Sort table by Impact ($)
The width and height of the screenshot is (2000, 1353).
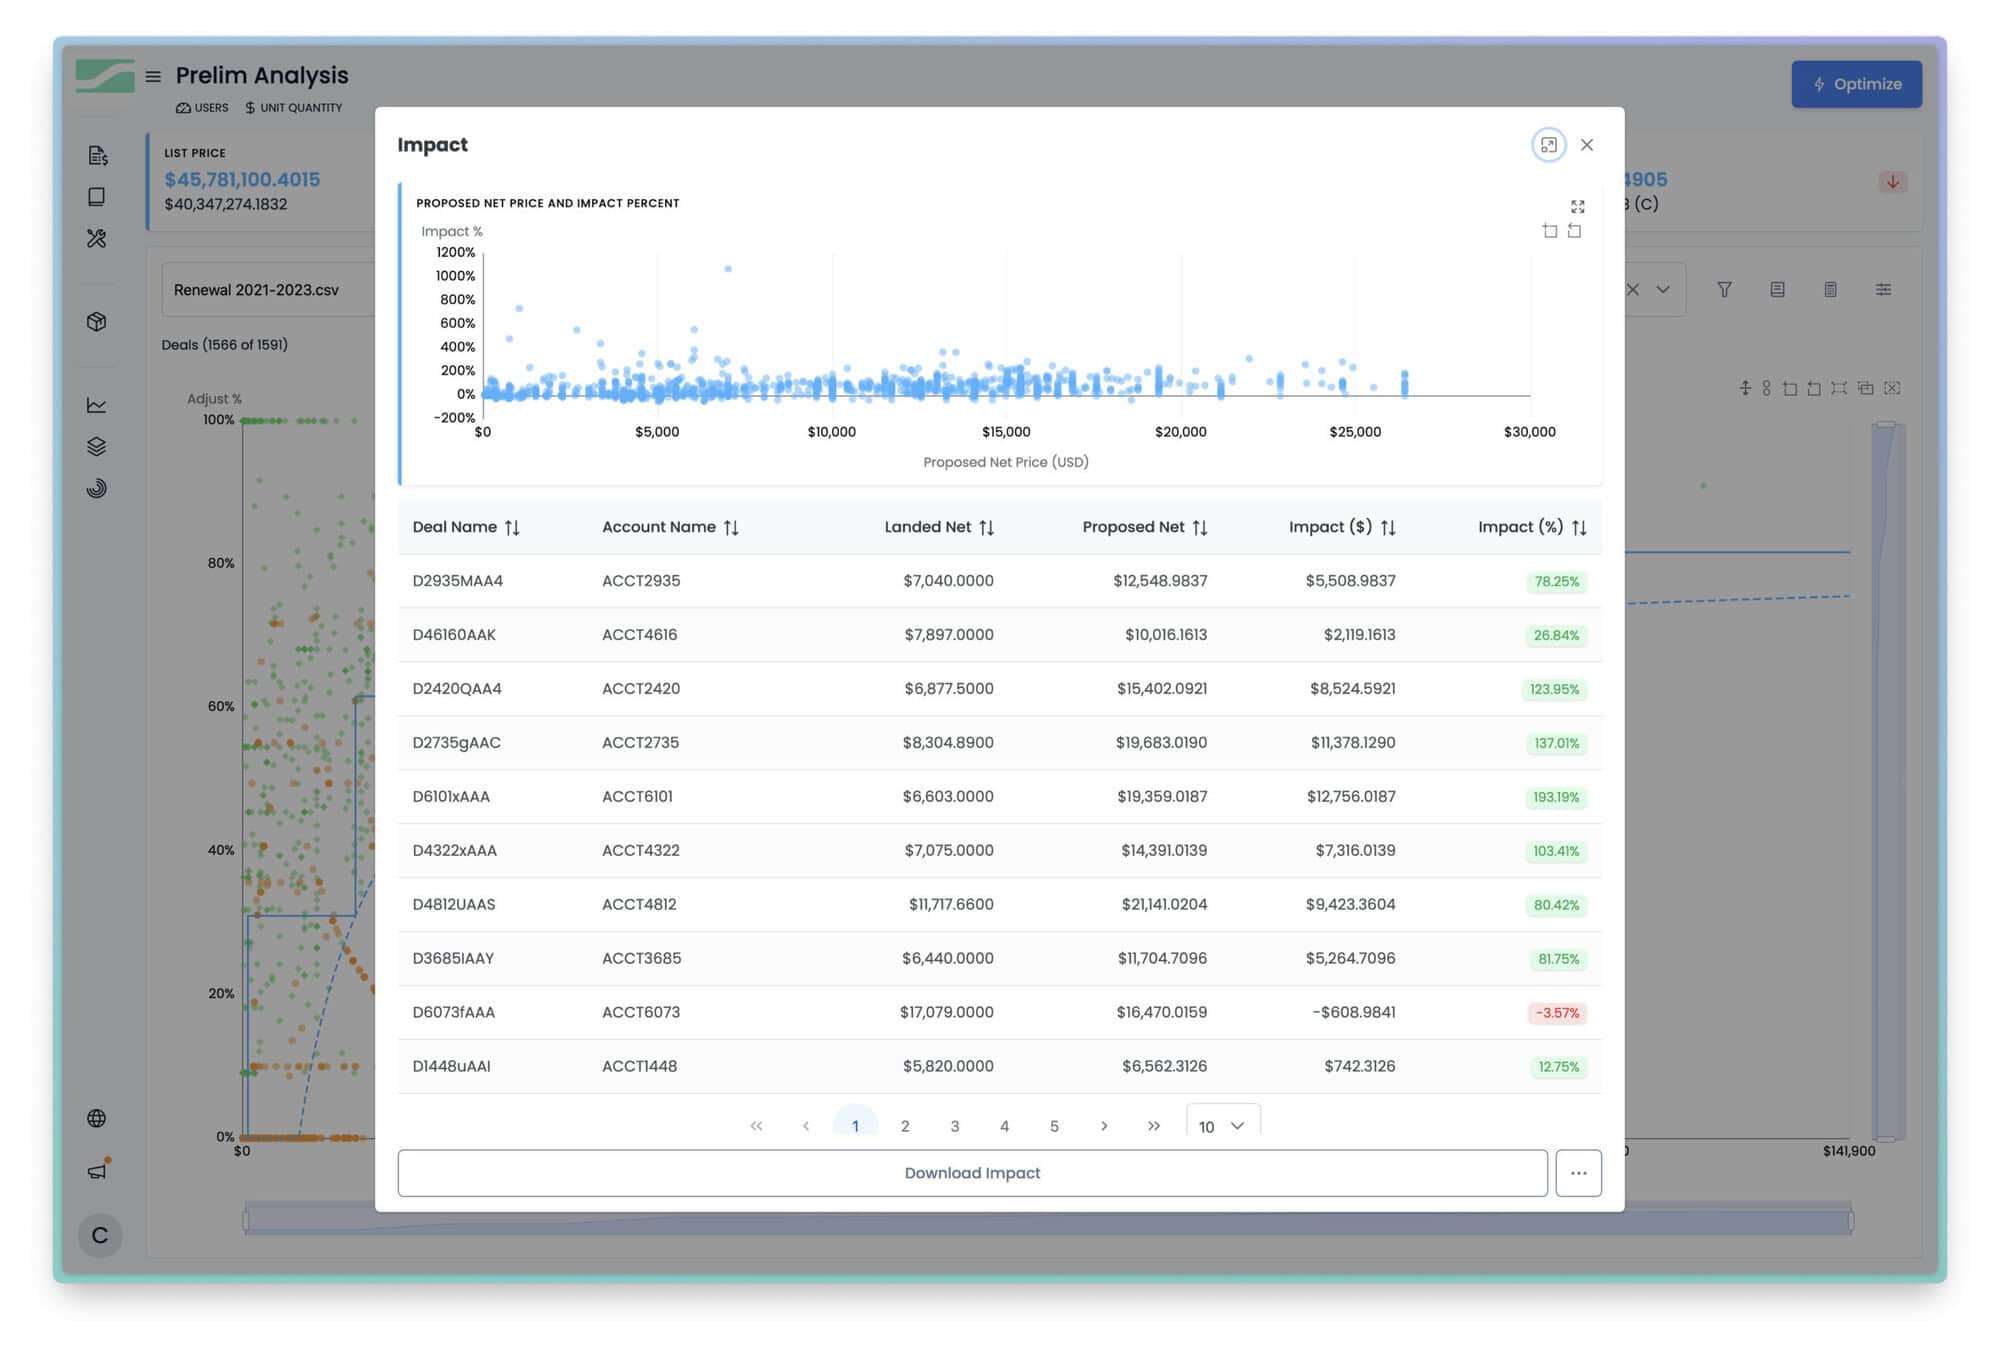[1388, 527]
